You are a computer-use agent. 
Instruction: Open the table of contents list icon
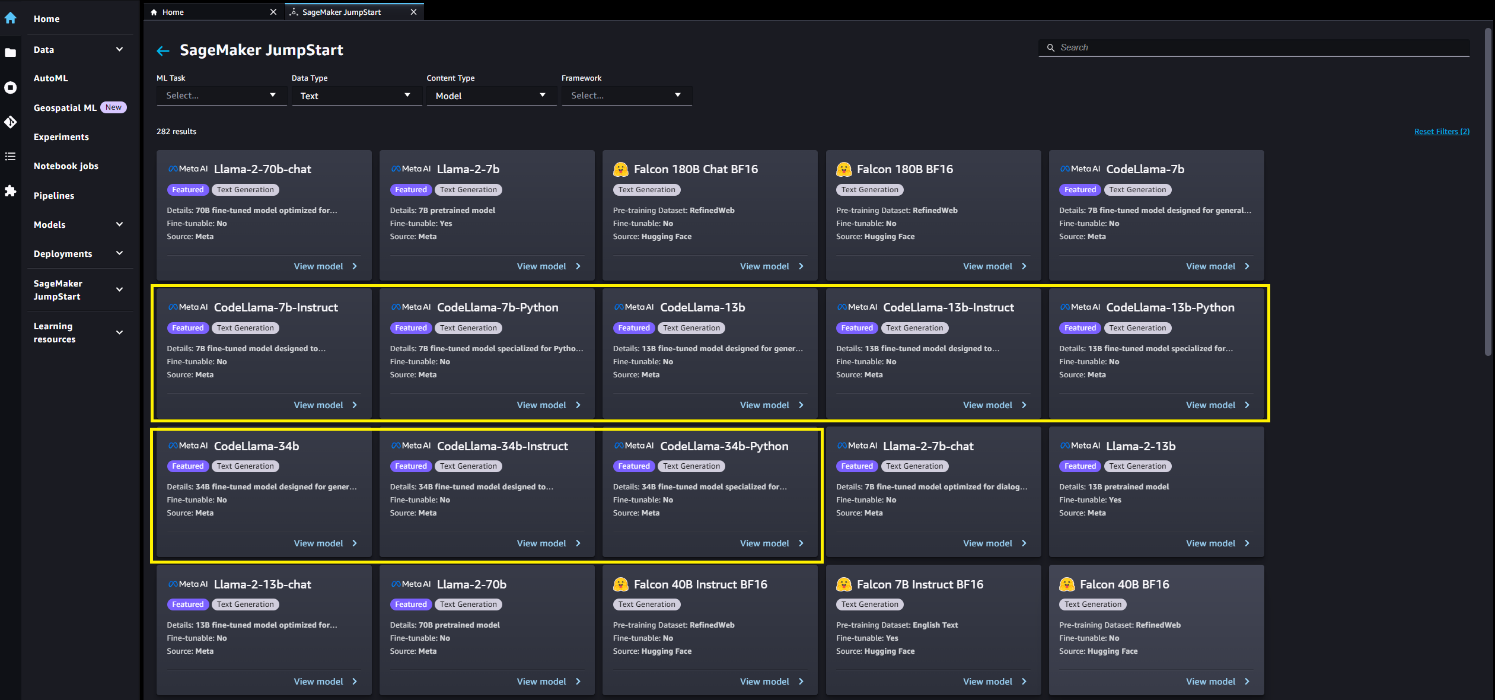point(10,156)
